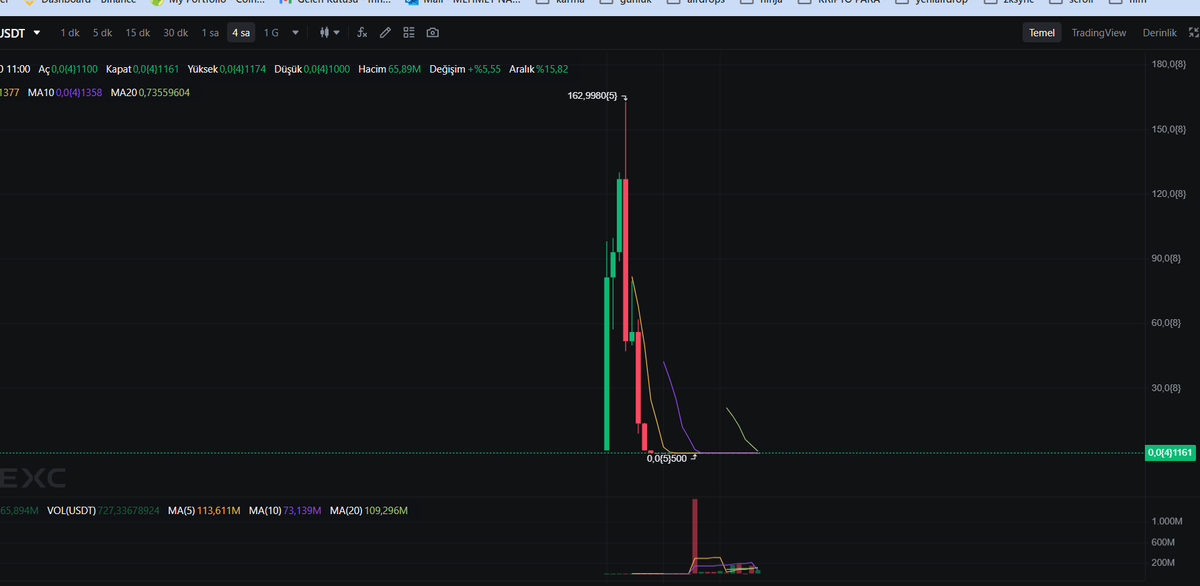The image size is (1200, 586).
Task: Open the chart layout settings icon
Action: (x=408, y=33)
